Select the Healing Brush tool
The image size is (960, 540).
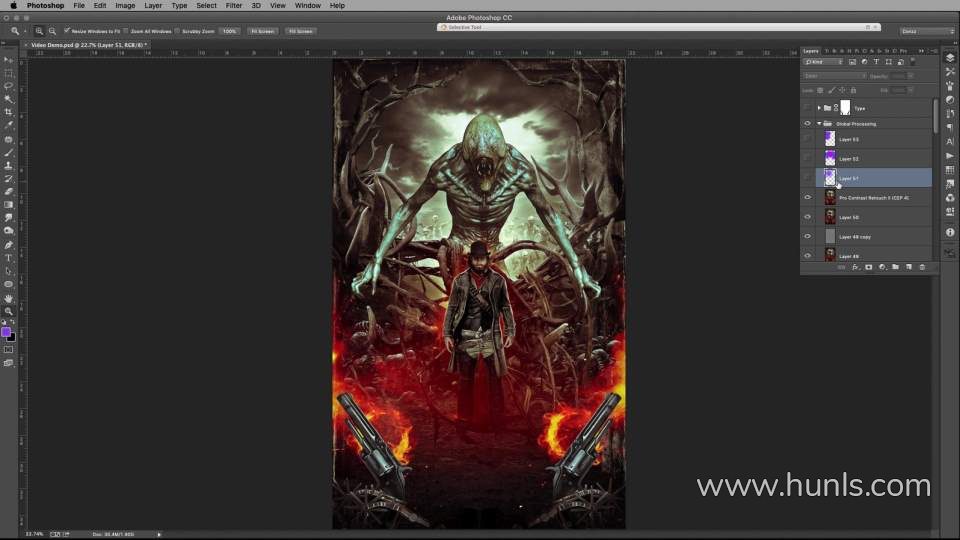click(x=9, y=140)
